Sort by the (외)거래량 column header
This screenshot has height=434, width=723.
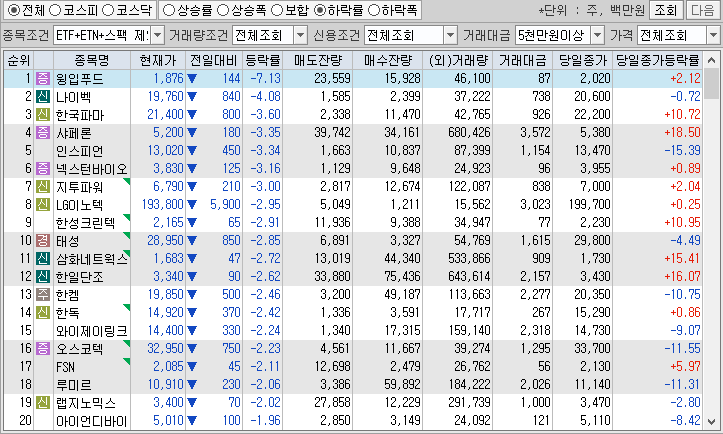pos(457,60)
